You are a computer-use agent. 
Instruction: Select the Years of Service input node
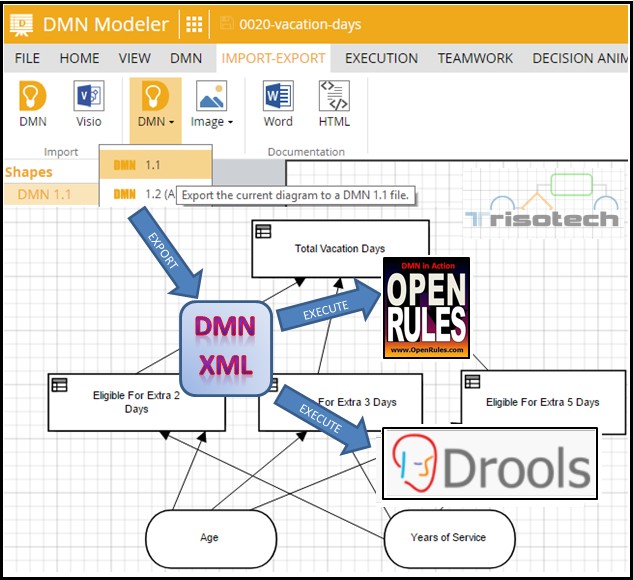447,537
